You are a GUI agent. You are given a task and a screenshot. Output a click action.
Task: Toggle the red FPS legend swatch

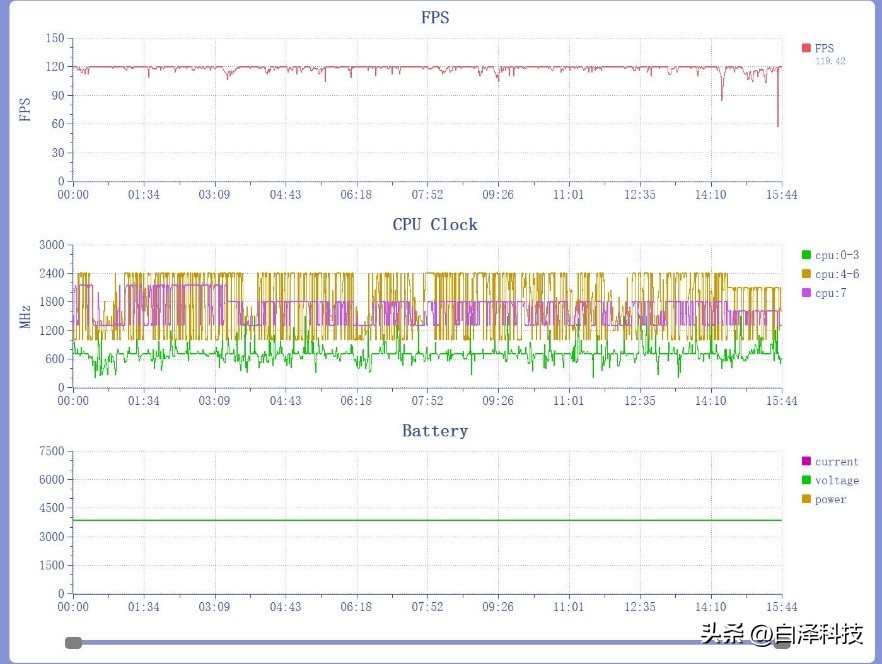tap(806, 48)
